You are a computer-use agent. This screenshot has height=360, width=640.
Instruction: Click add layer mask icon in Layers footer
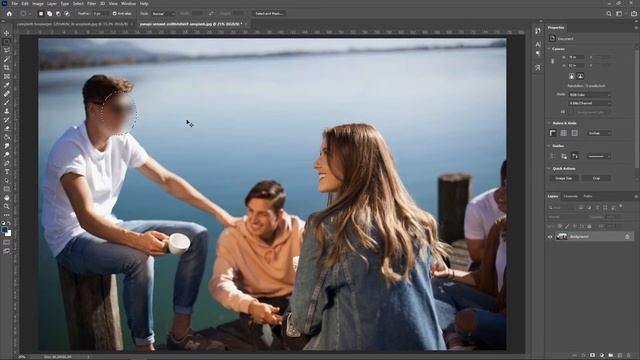pyautogui.click(x=592, y=356)
